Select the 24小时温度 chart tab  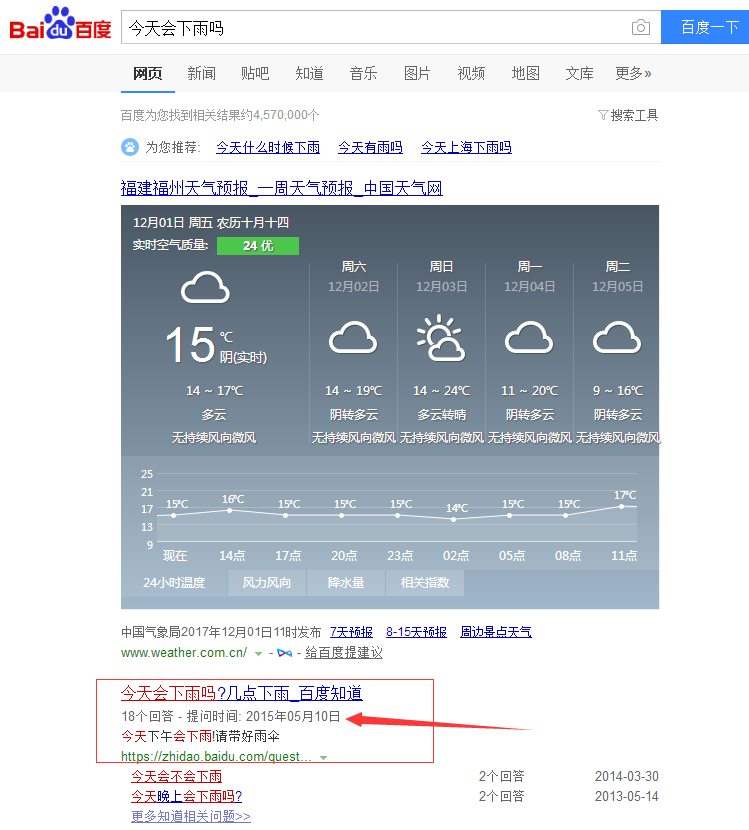174,583
